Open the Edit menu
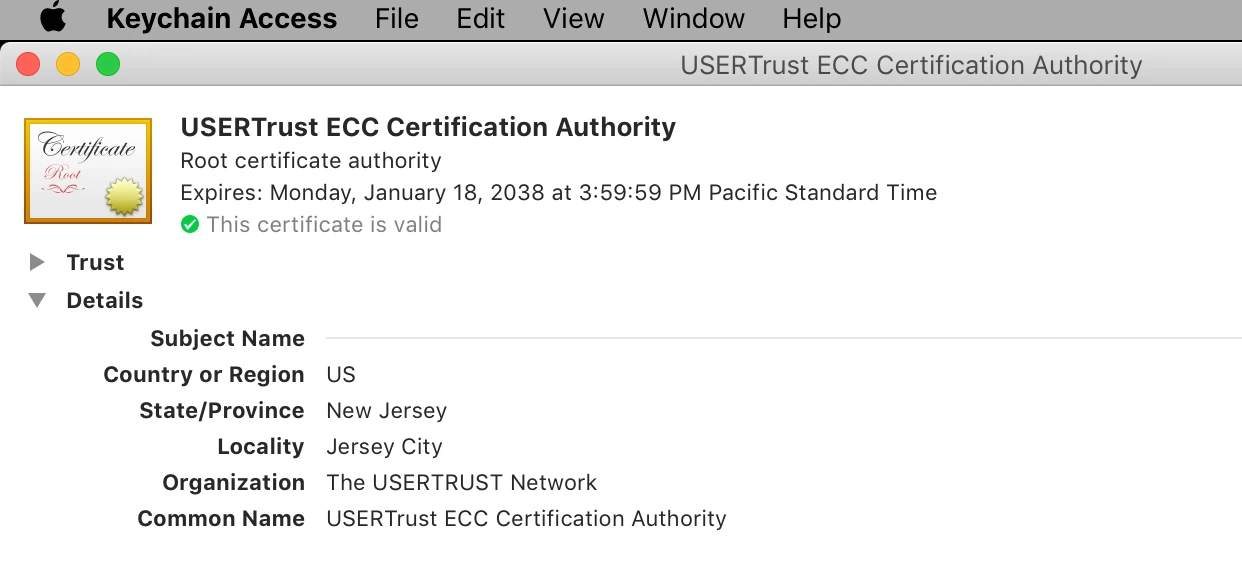Image resolution: width=1242 pixels, height=568 pixels. click(x=480, y=18)
